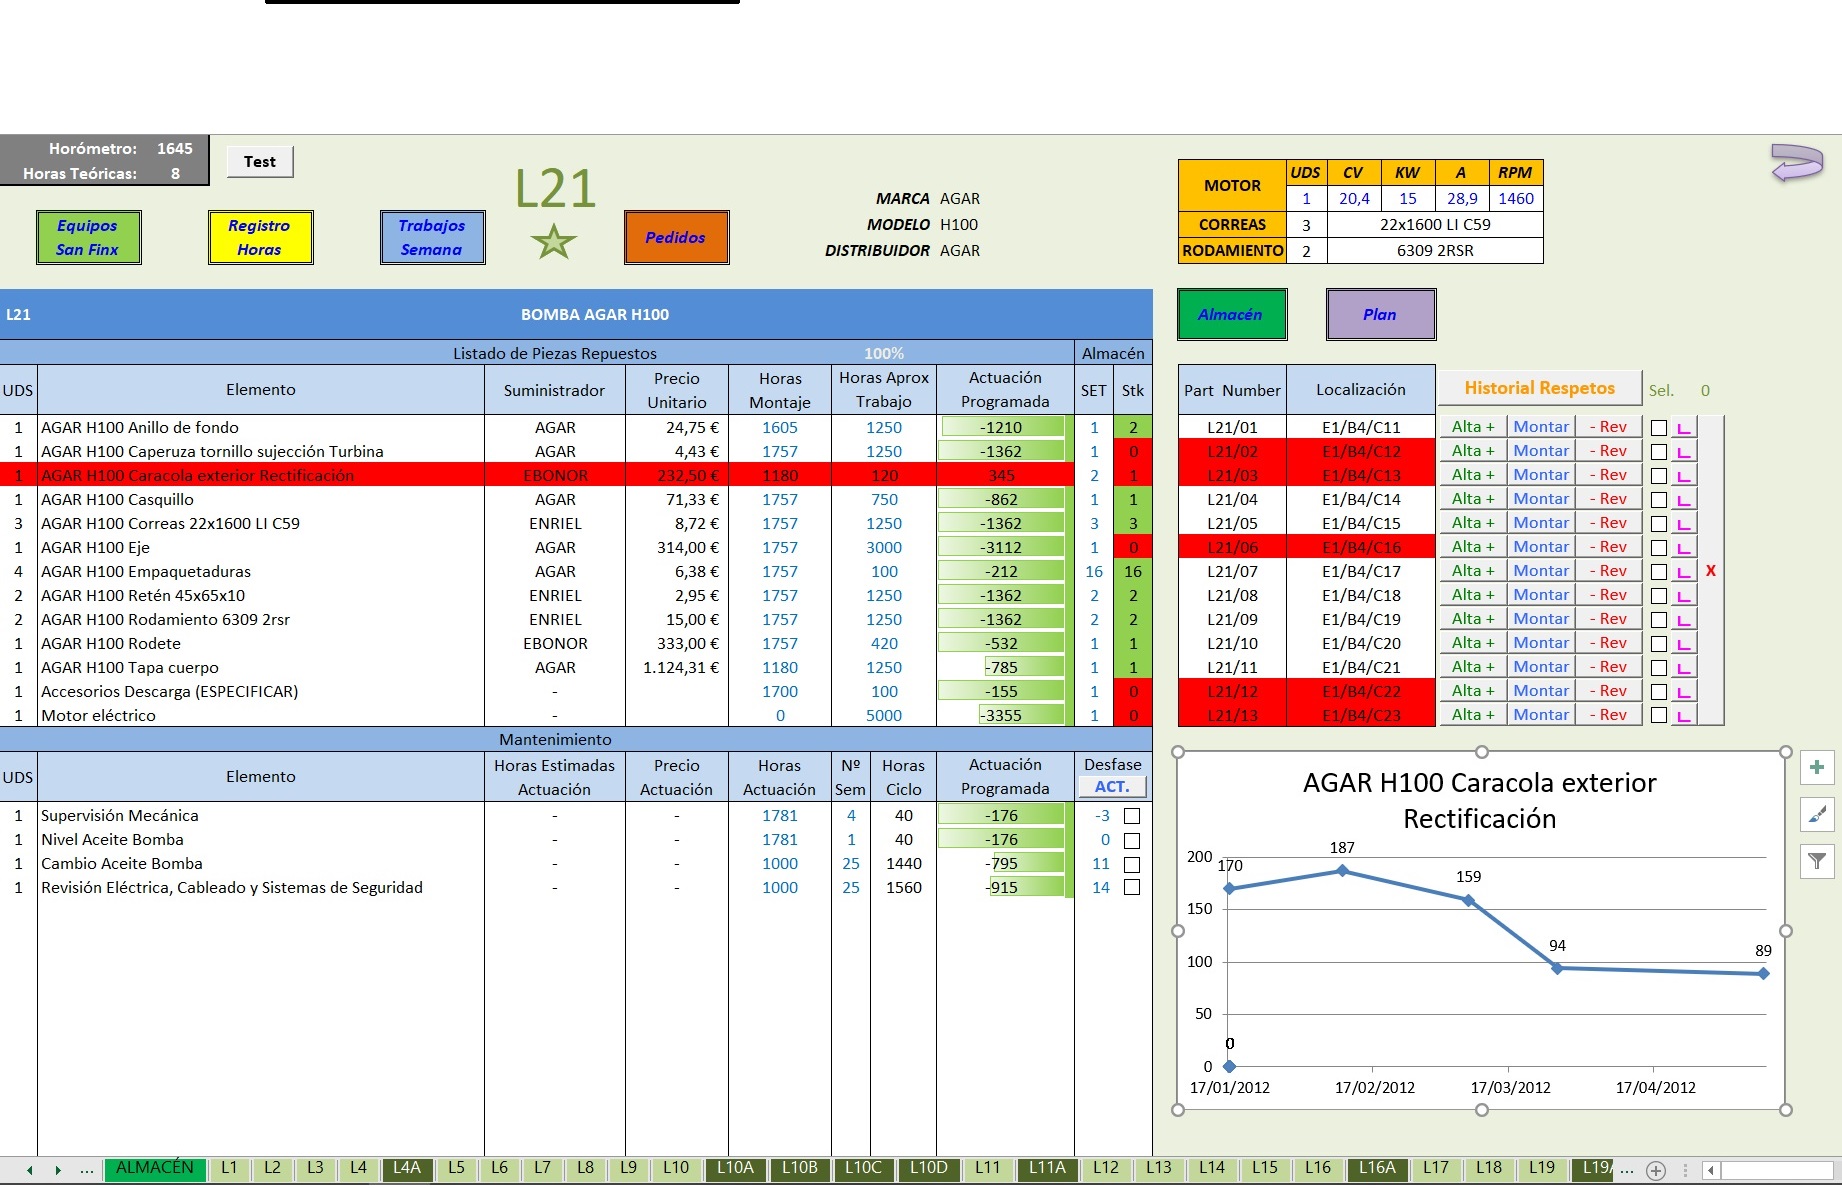Show more sheet tabs after L19
Viewport: 1842px width, 1188px height.
pyautogui.click(x=1627, y=1169)
